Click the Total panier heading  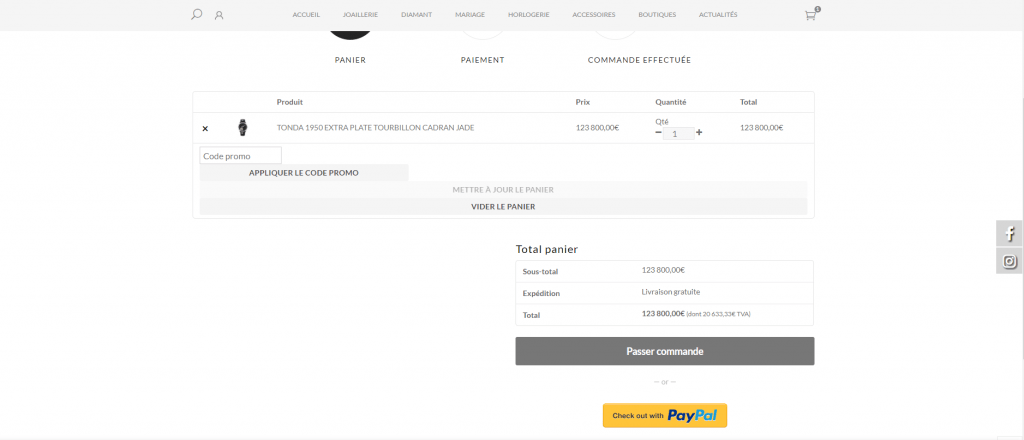click(x=547, y=249)
